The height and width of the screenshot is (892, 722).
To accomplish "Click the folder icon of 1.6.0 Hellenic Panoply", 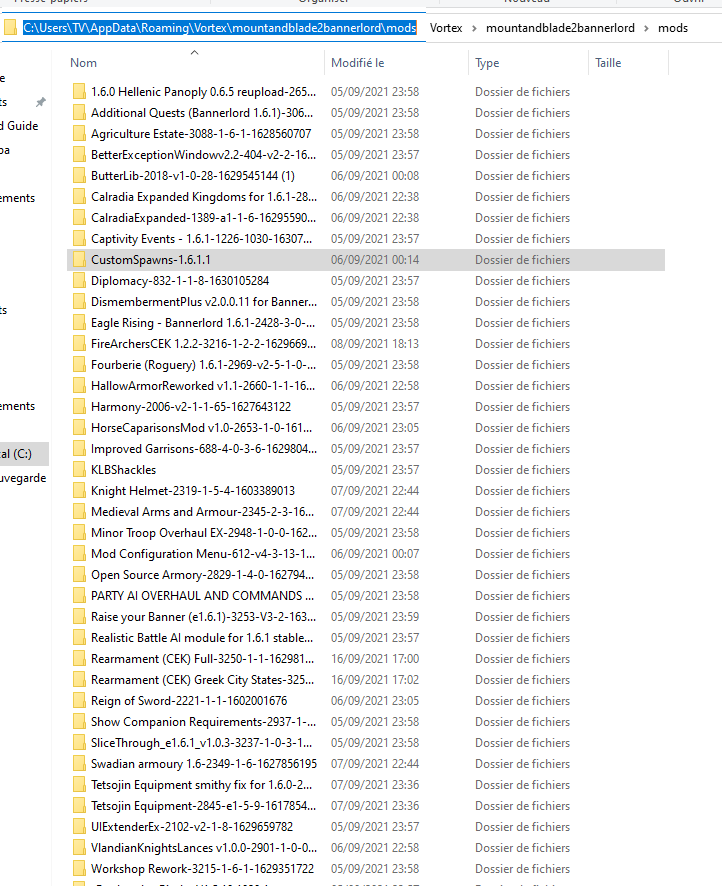I will (x=79, y=92).
